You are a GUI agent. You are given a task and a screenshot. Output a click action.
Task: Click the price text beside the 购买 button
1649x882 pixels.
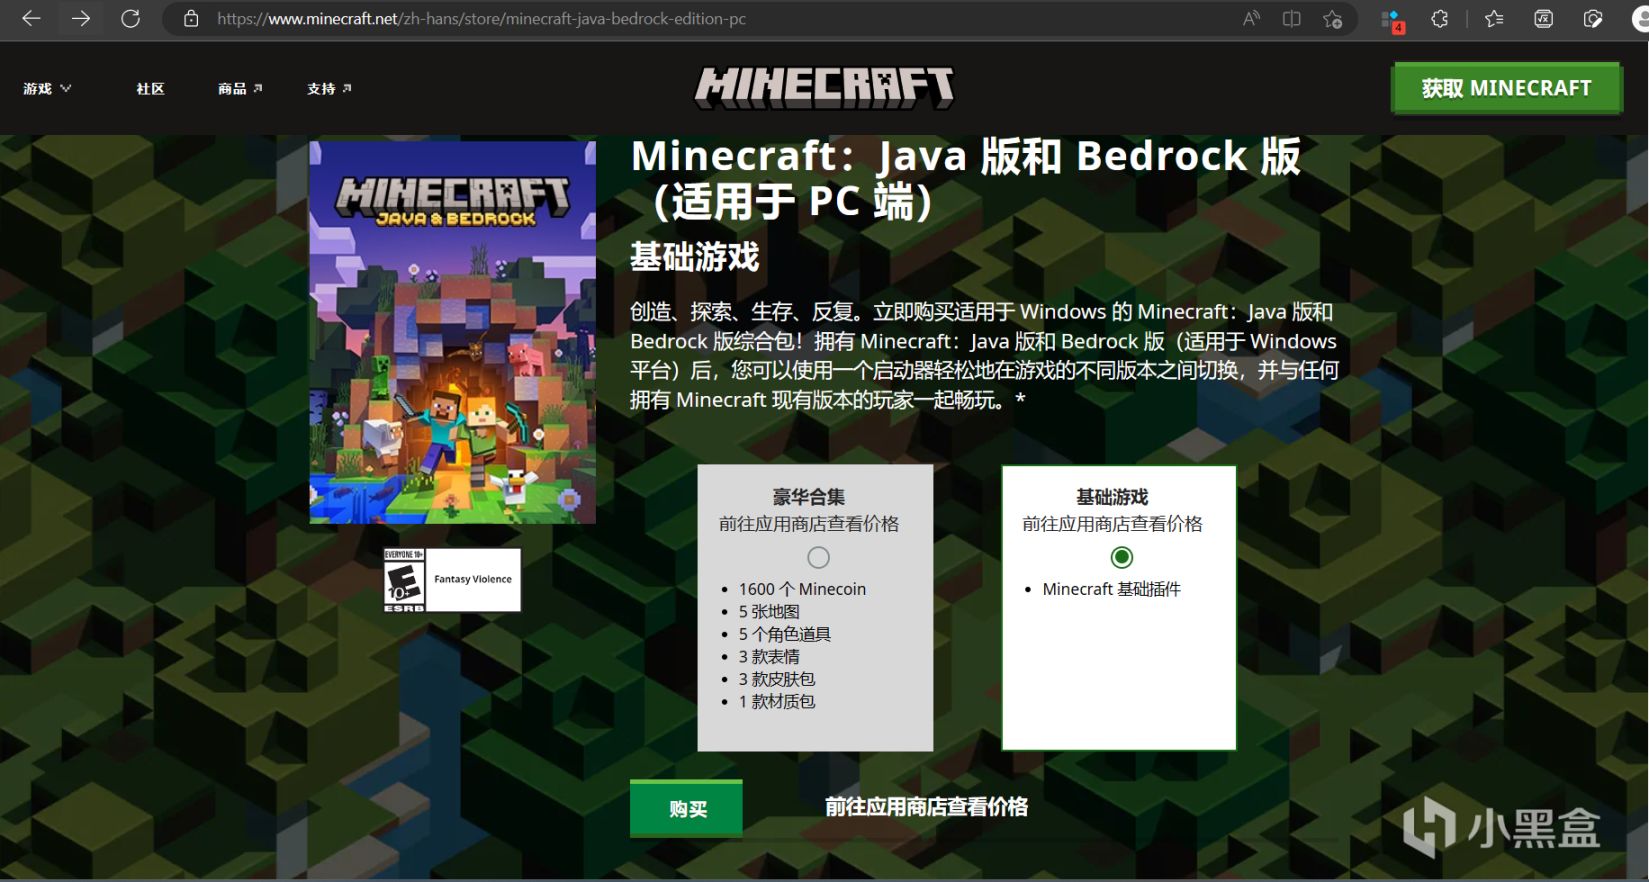[x=926, y=807]
